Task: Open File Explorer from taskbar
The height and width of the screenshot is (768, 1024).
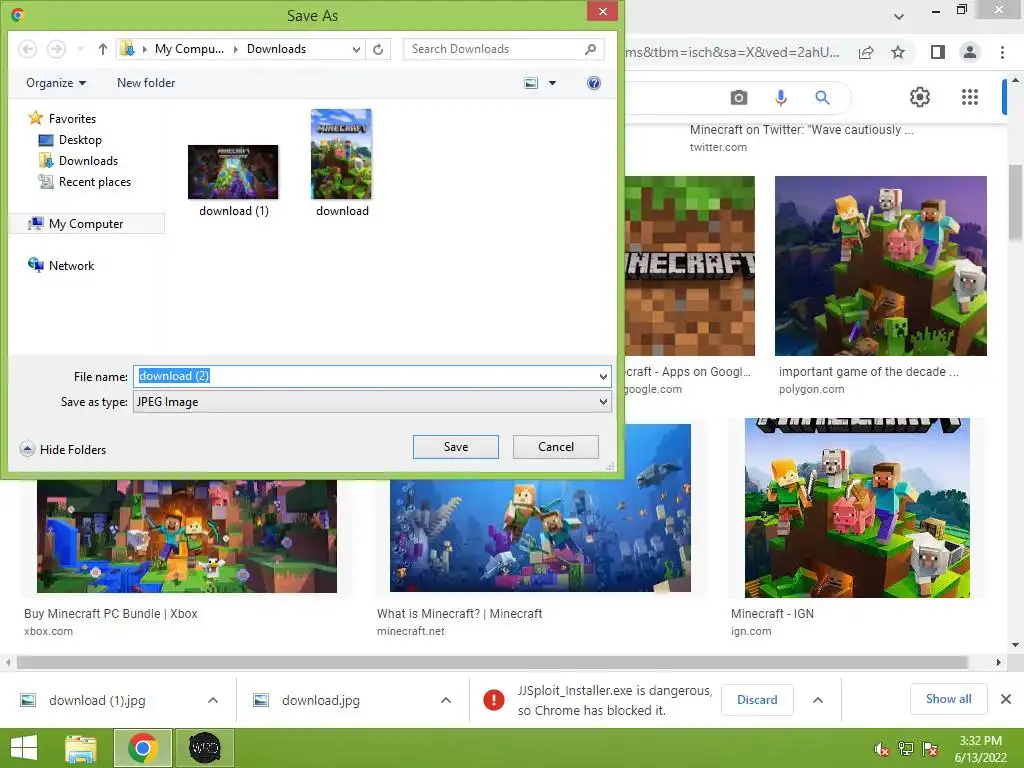Action: (x=81, y=748)
